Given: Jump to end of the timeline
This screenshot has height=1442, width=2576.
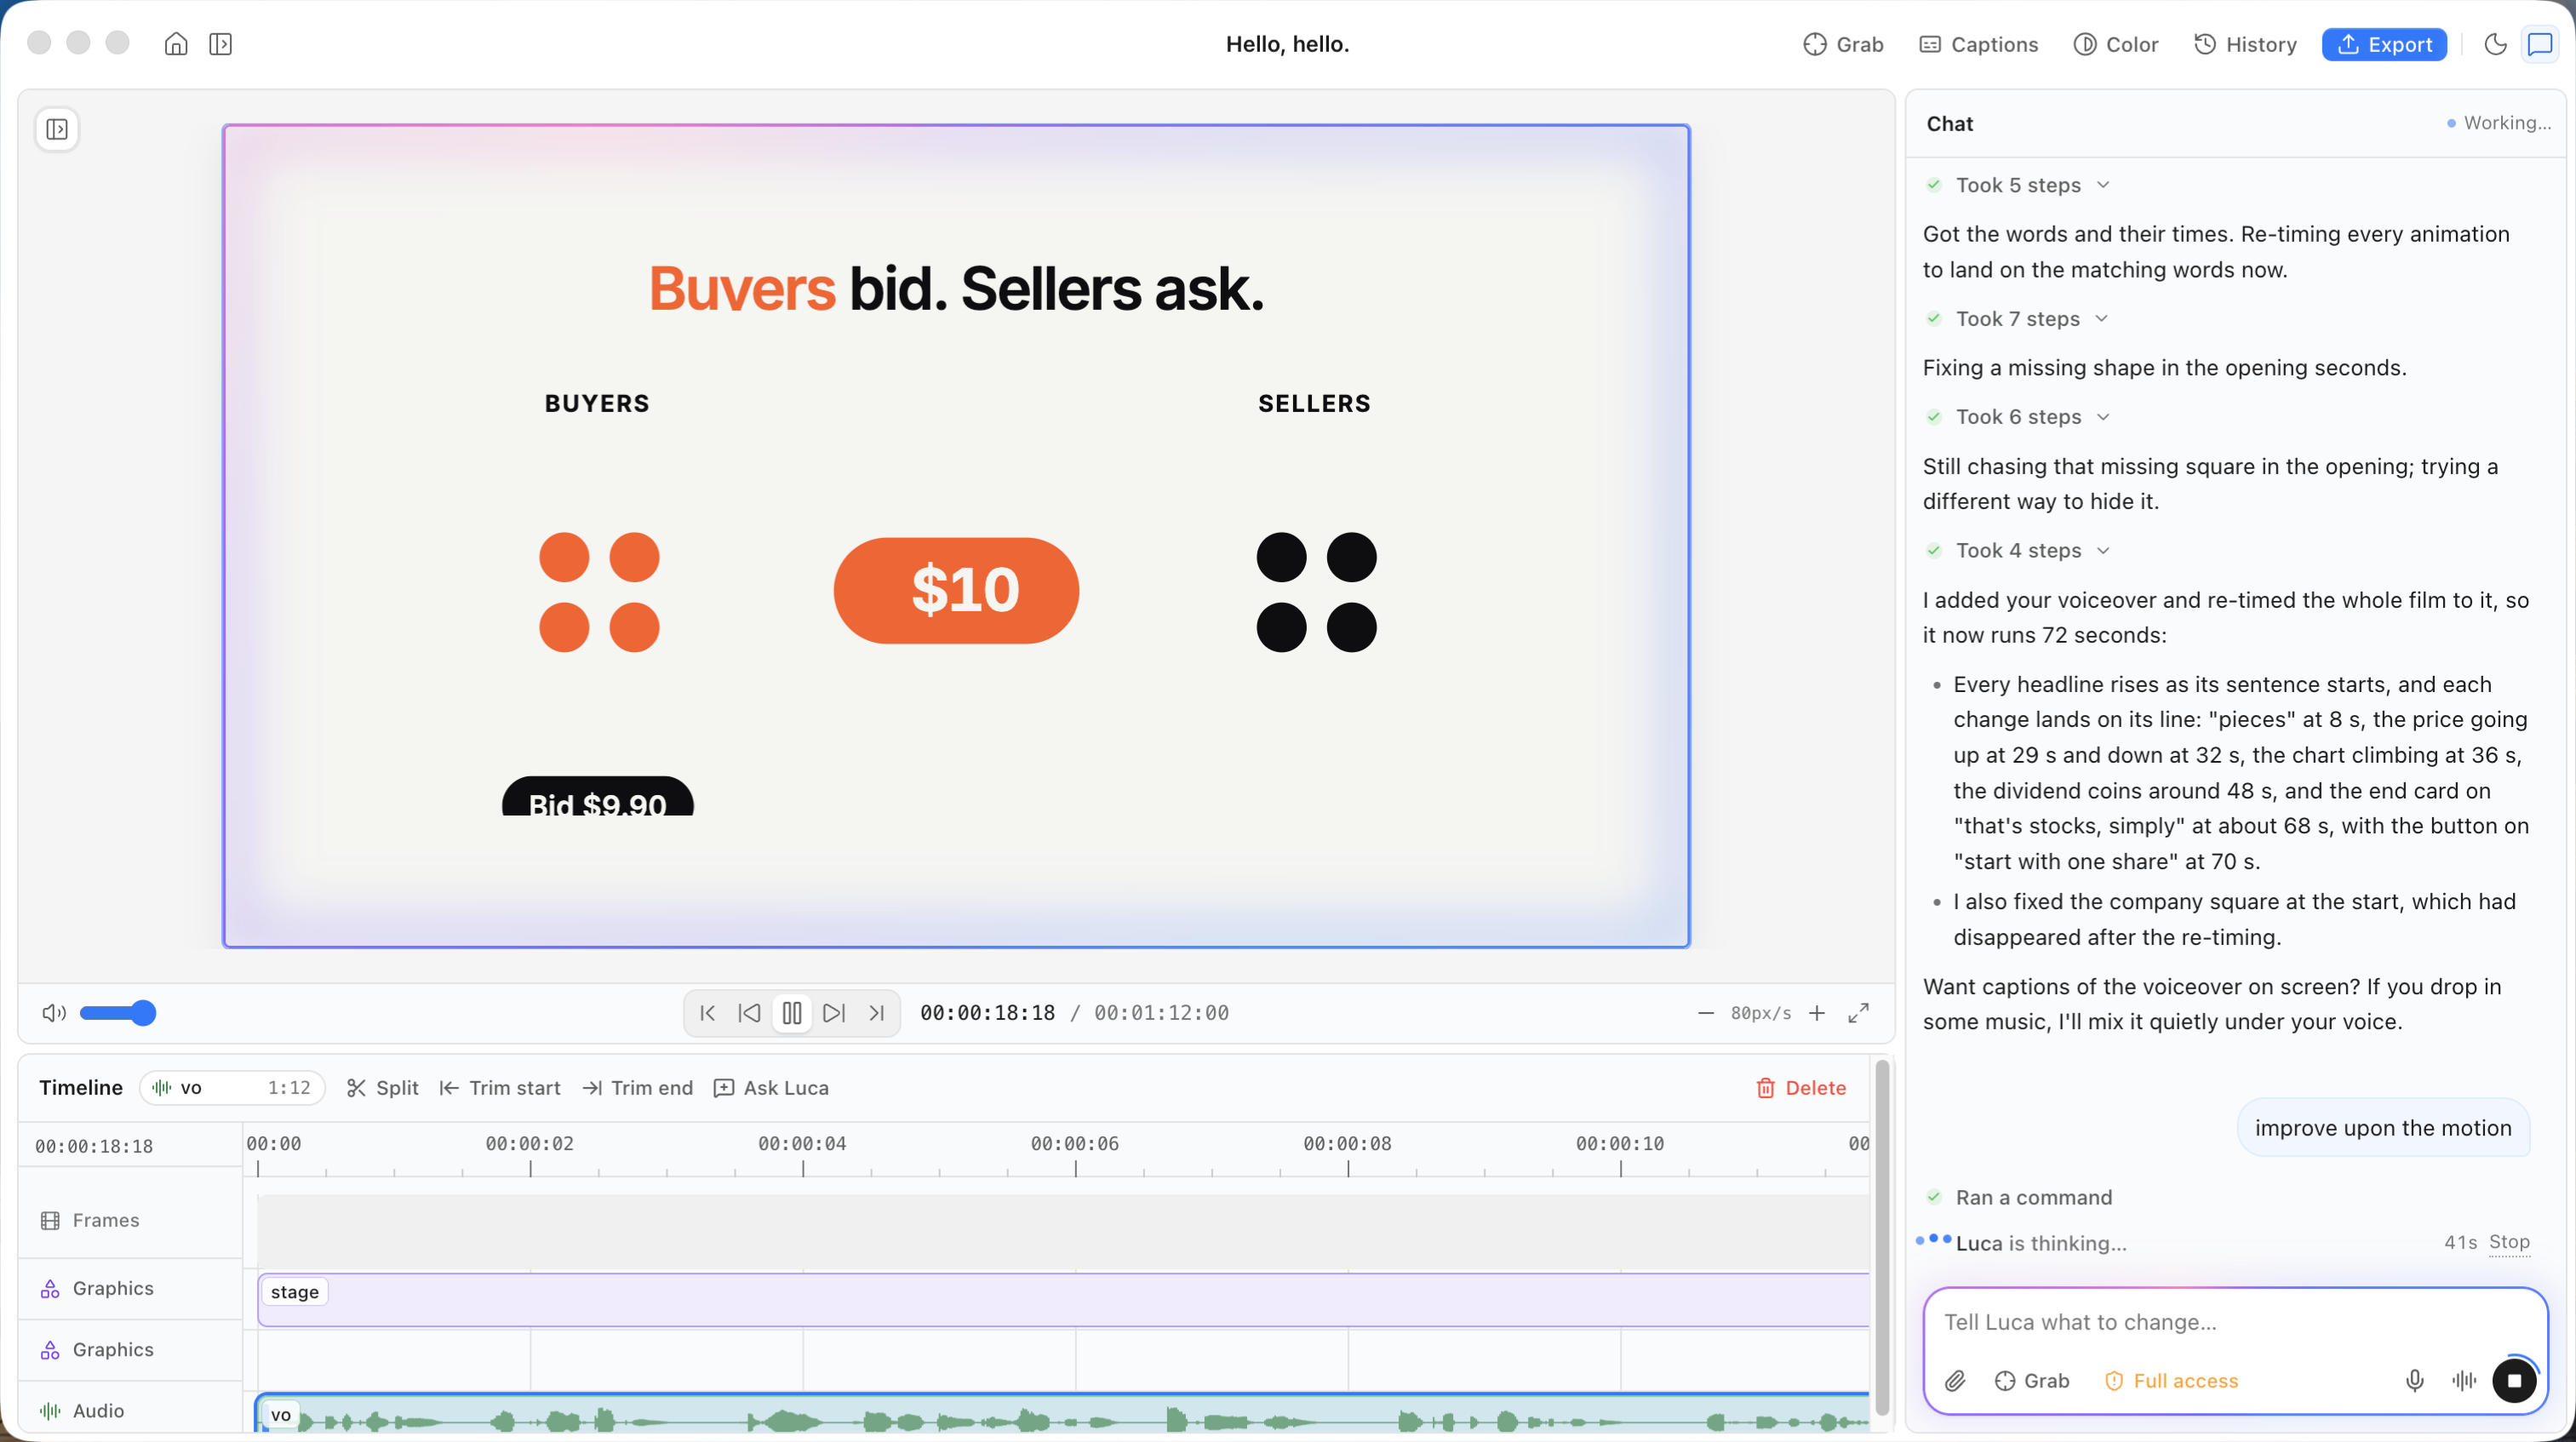Looking at the screenshot, I should pos(877,1013).
